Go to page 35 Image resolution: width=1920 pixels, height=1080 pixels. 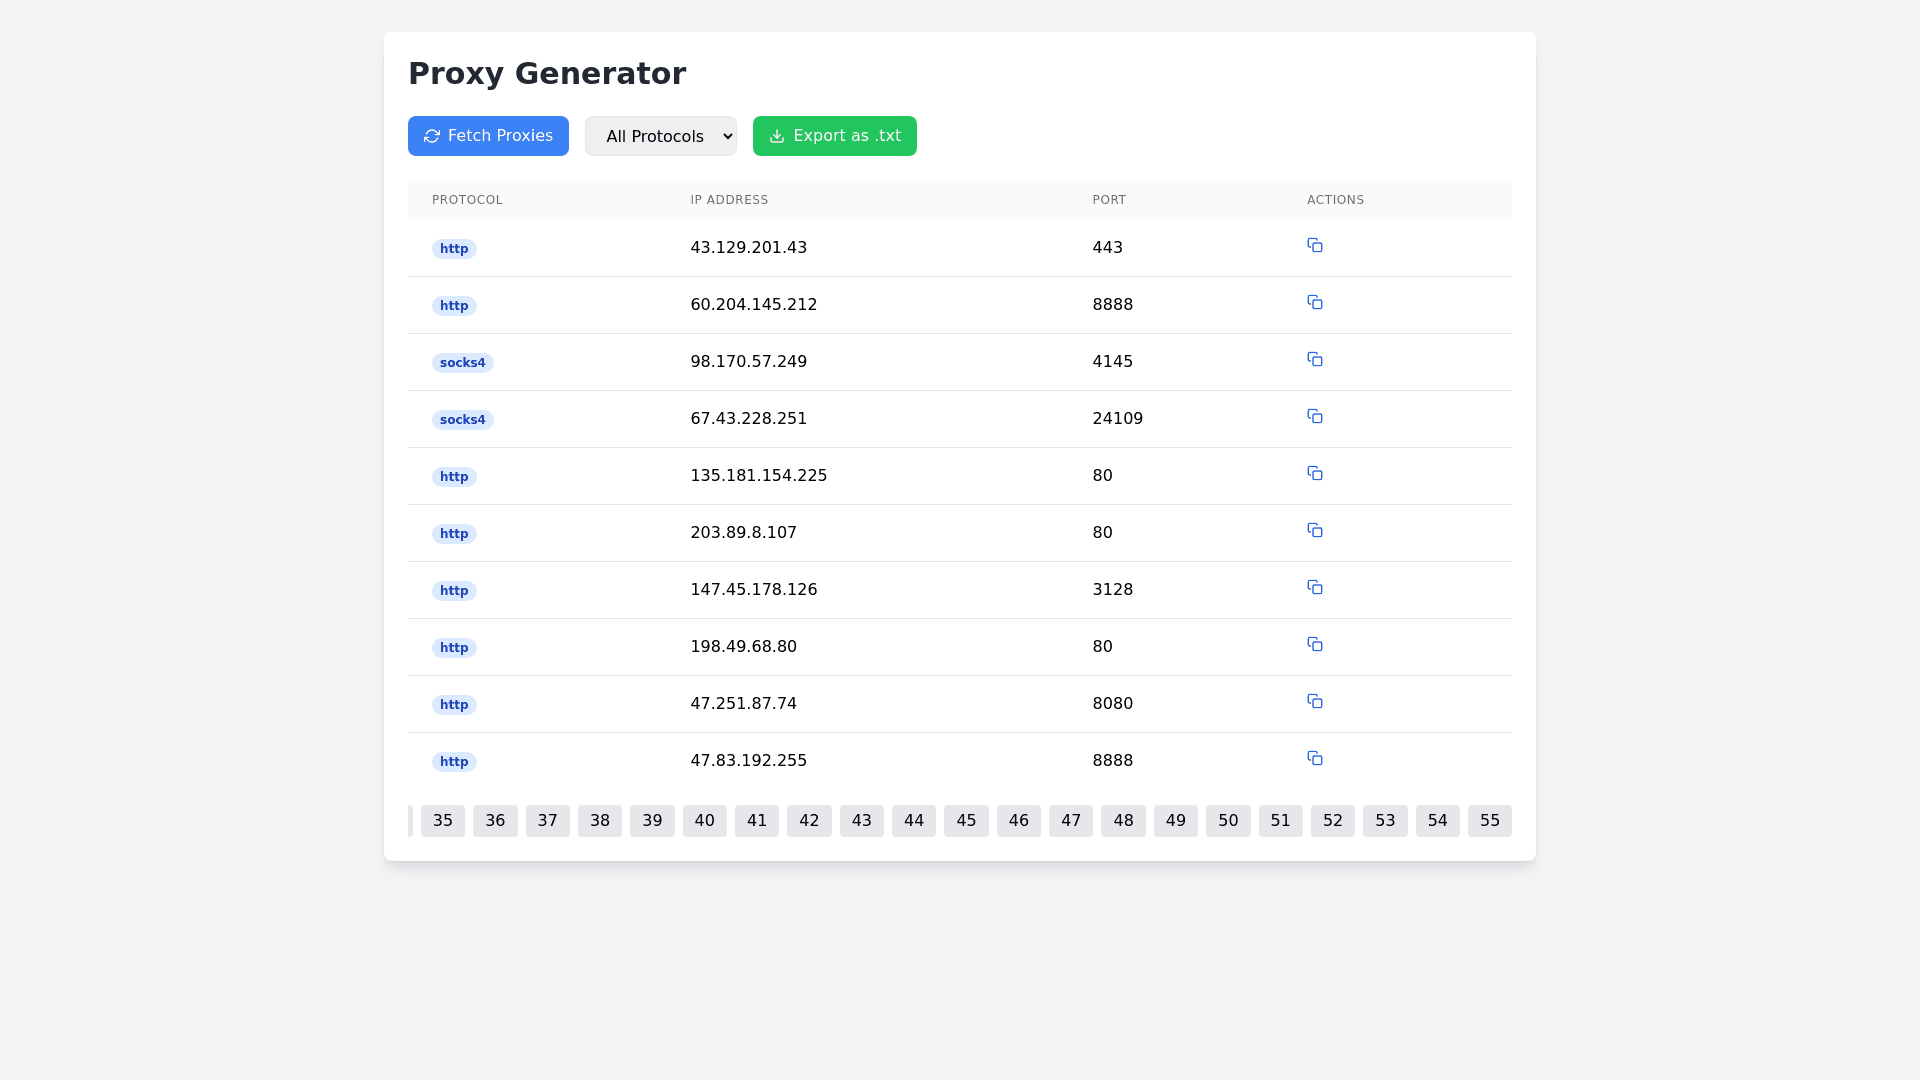point(443,821)
